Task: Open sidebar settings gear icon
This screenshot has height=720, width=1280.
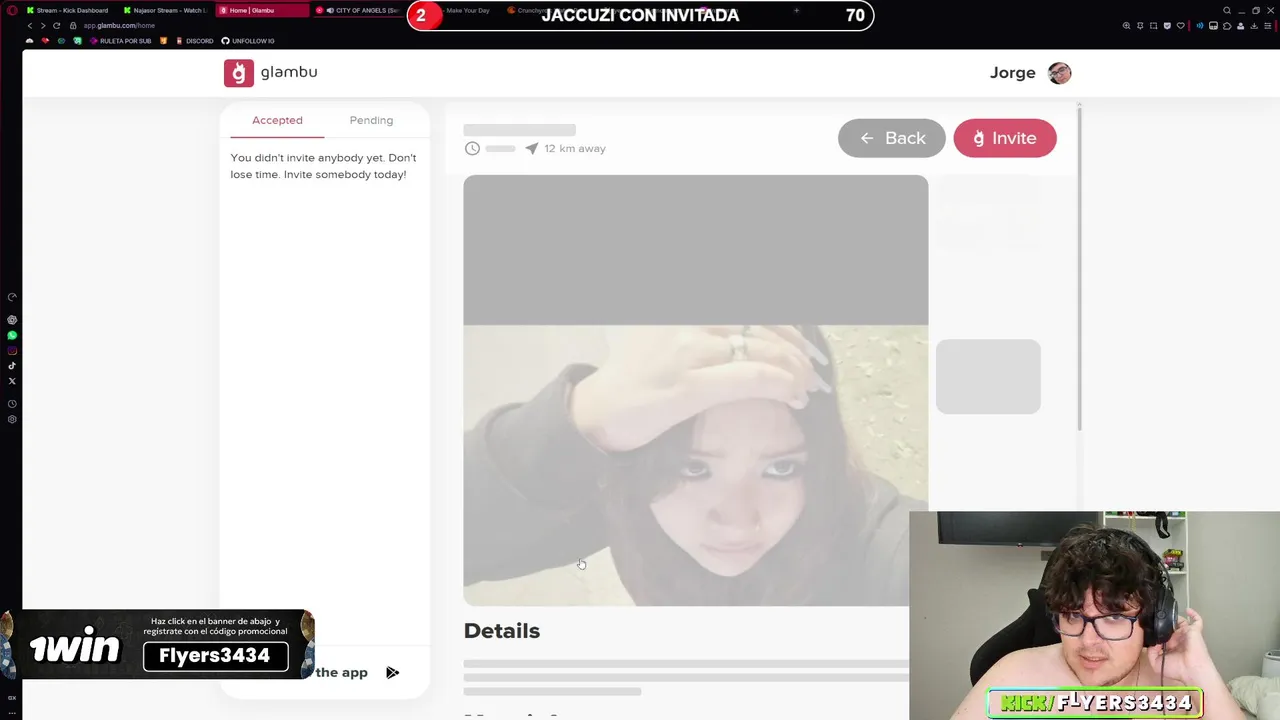Action: (12, 419)
